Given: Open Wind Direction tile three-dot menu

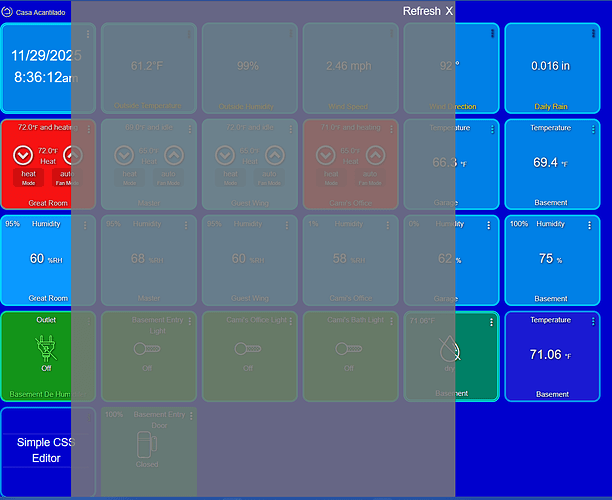Looking at the screenshot, I should pyautogui.click(x=492, y=34).
